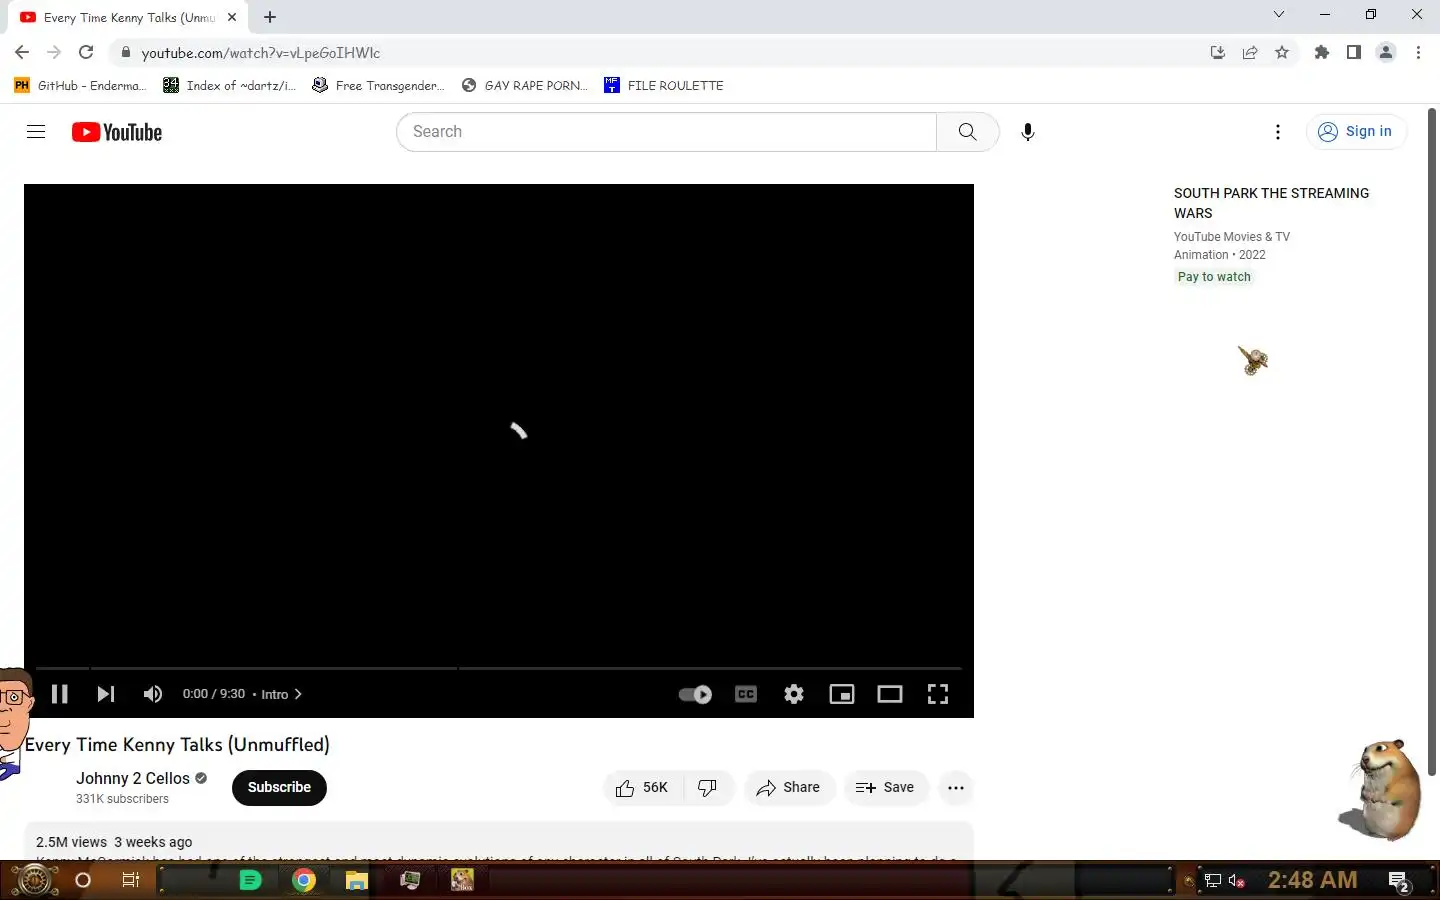
Task: Open the Chrome profile avatar
Action: pyautogui.click(x=1386, y=52)
